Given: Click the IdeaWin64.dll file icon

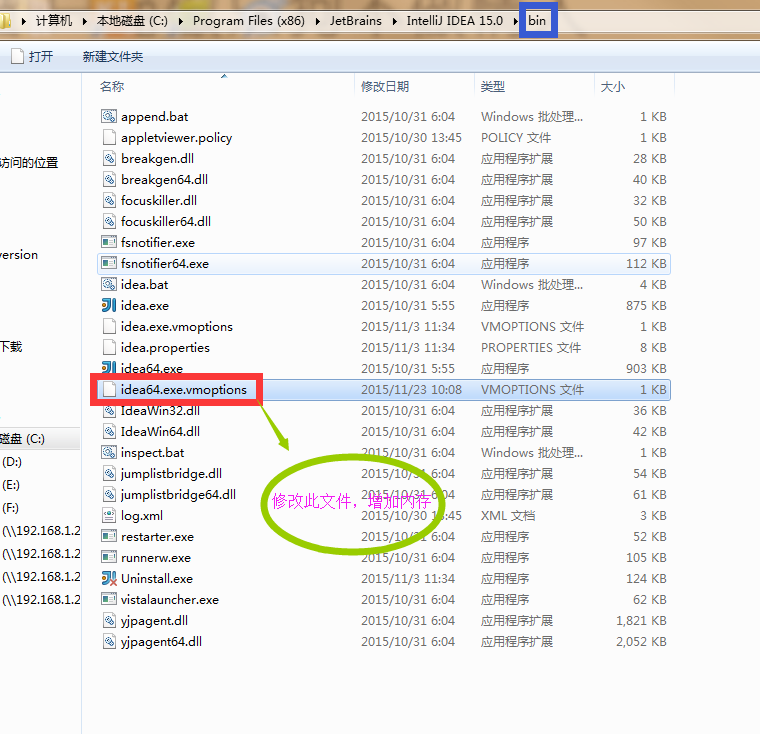Looking at the screenshot, I should pos(109,431).
